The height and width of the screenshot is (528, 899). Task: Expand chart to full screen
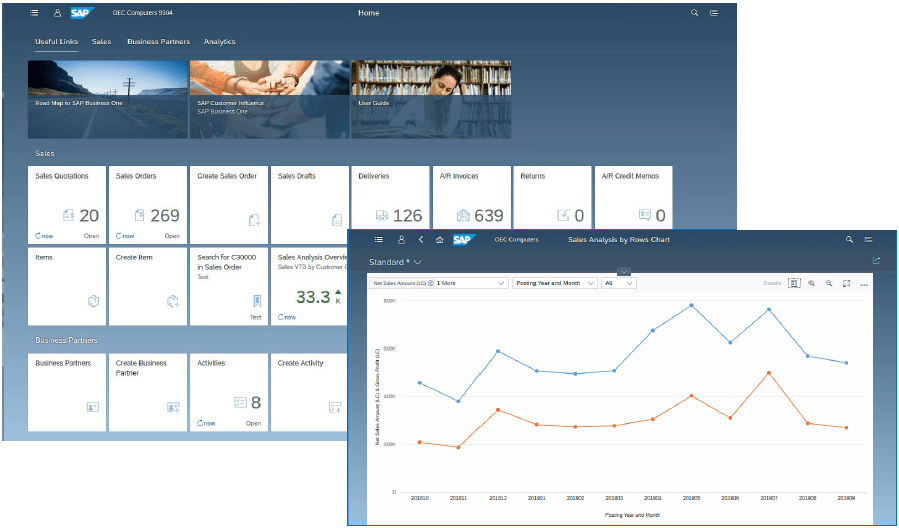tap(846, 283)
